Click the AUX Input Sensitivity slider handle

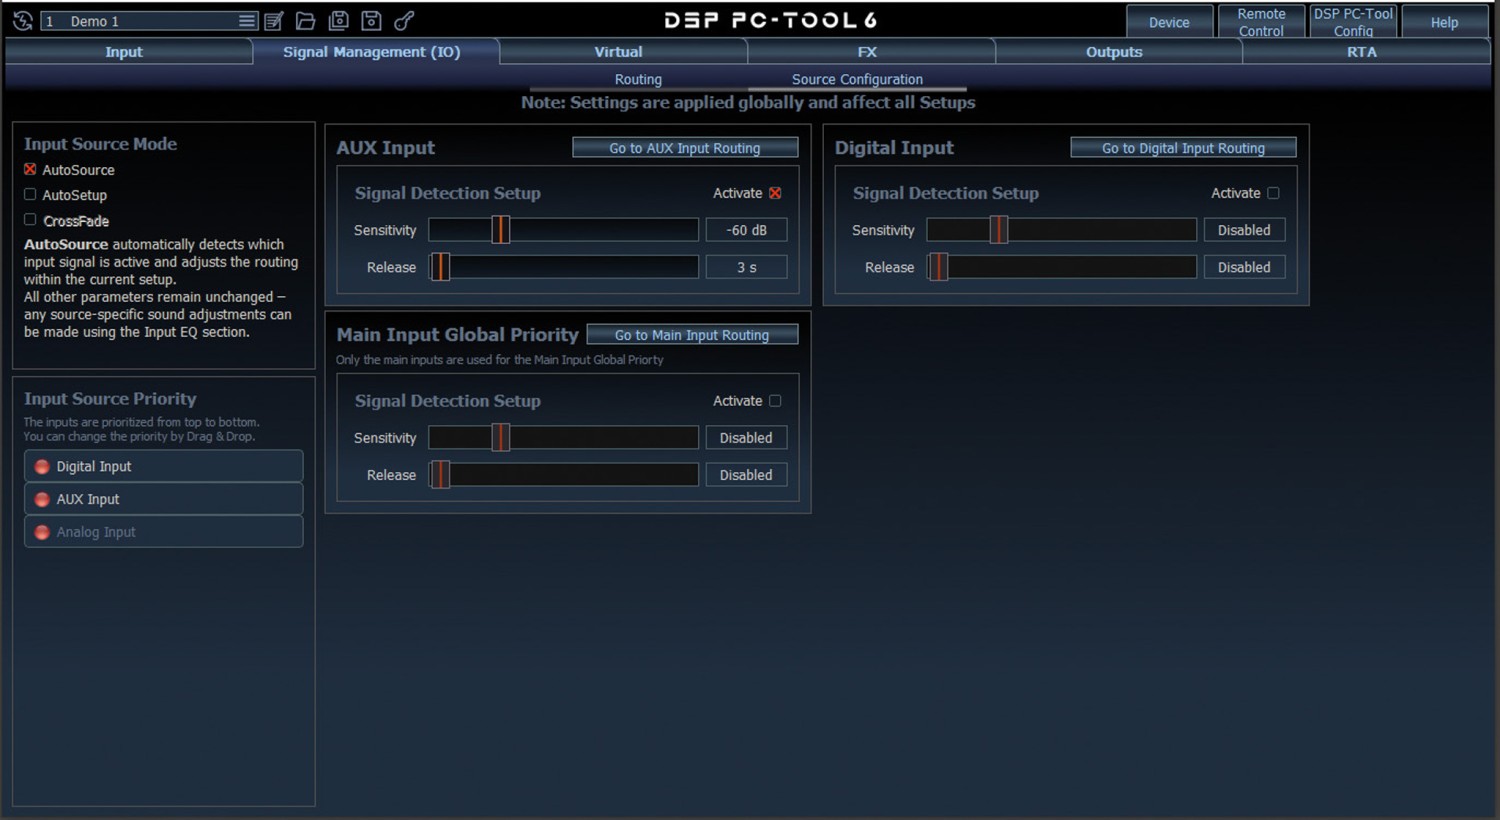coord(501,230)
